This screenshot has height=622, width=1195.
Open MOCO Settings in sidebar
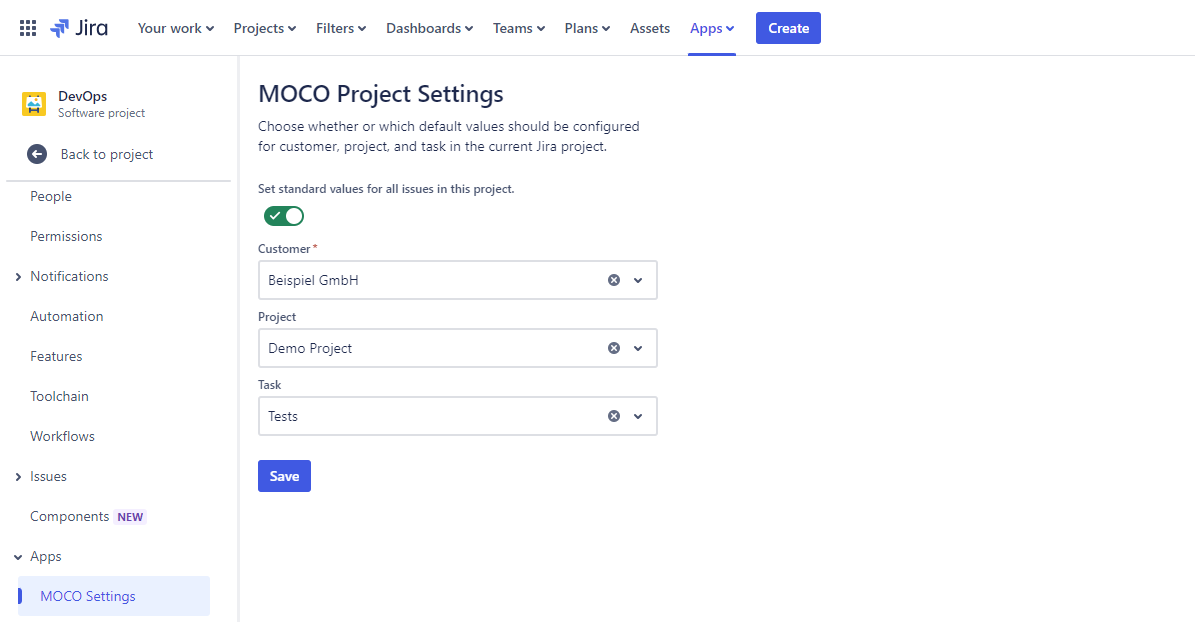(88, 596)
